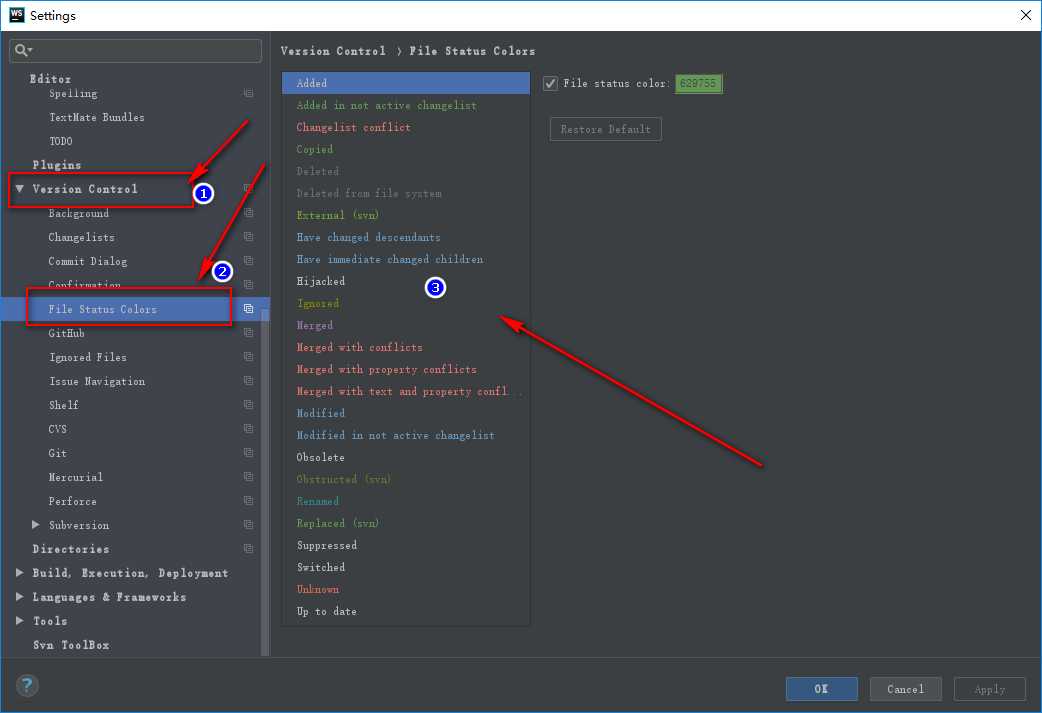Click the project-level icon beside Issue Navigation
The width and height of the screenshot is (1042, 713).
pyautogui.click(x=249, y=381)
